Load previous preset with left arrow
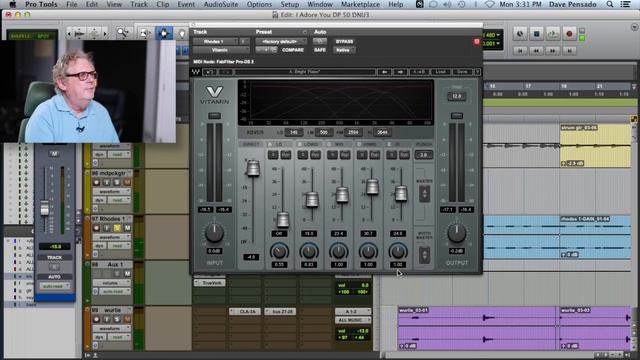This screenshot has width=640, height=360. [384, 72]
